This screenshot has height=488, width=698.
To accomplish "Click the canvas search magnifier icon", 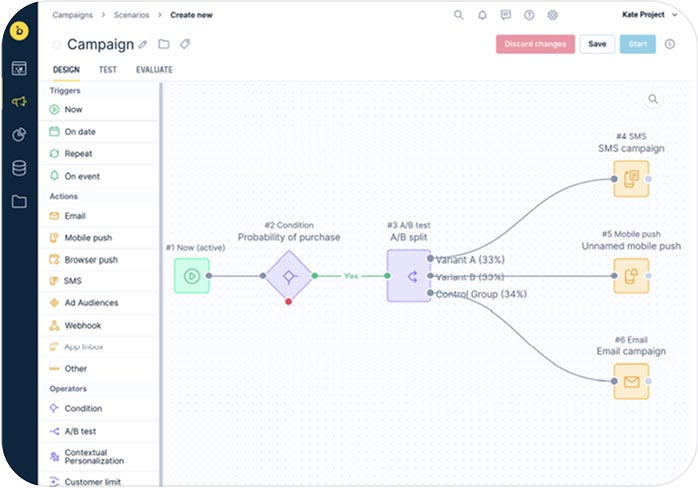I will (x=653, y=99).
